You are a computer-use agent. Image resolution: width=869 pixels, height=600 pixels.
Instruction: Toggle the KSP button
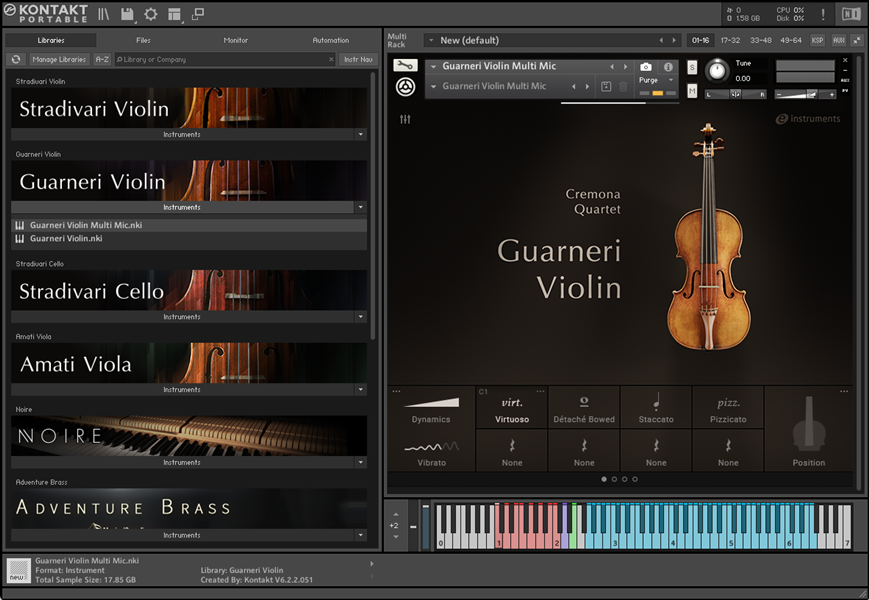(817, 40)
